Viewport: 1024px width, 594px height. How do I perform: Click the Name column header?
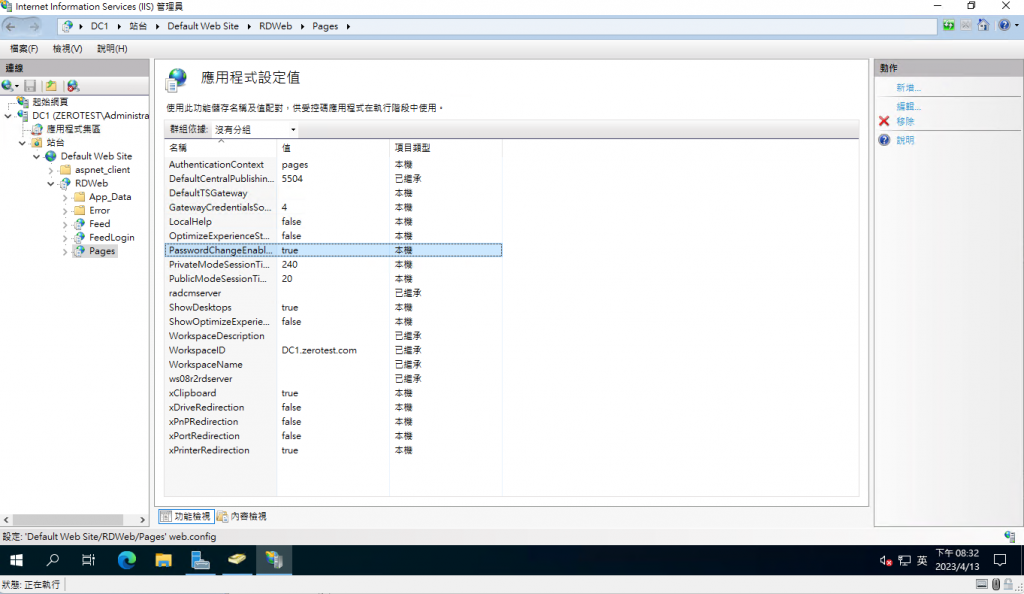point(221,148)
